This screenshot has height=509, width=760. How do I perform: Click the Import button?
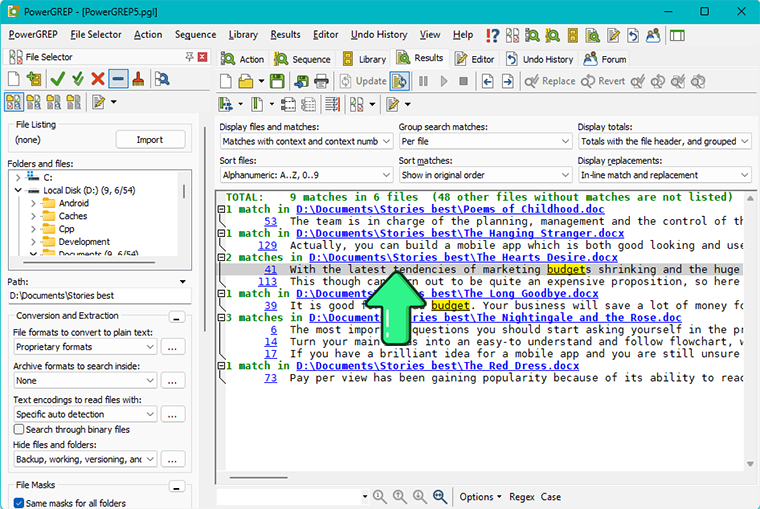click(150, 140)
